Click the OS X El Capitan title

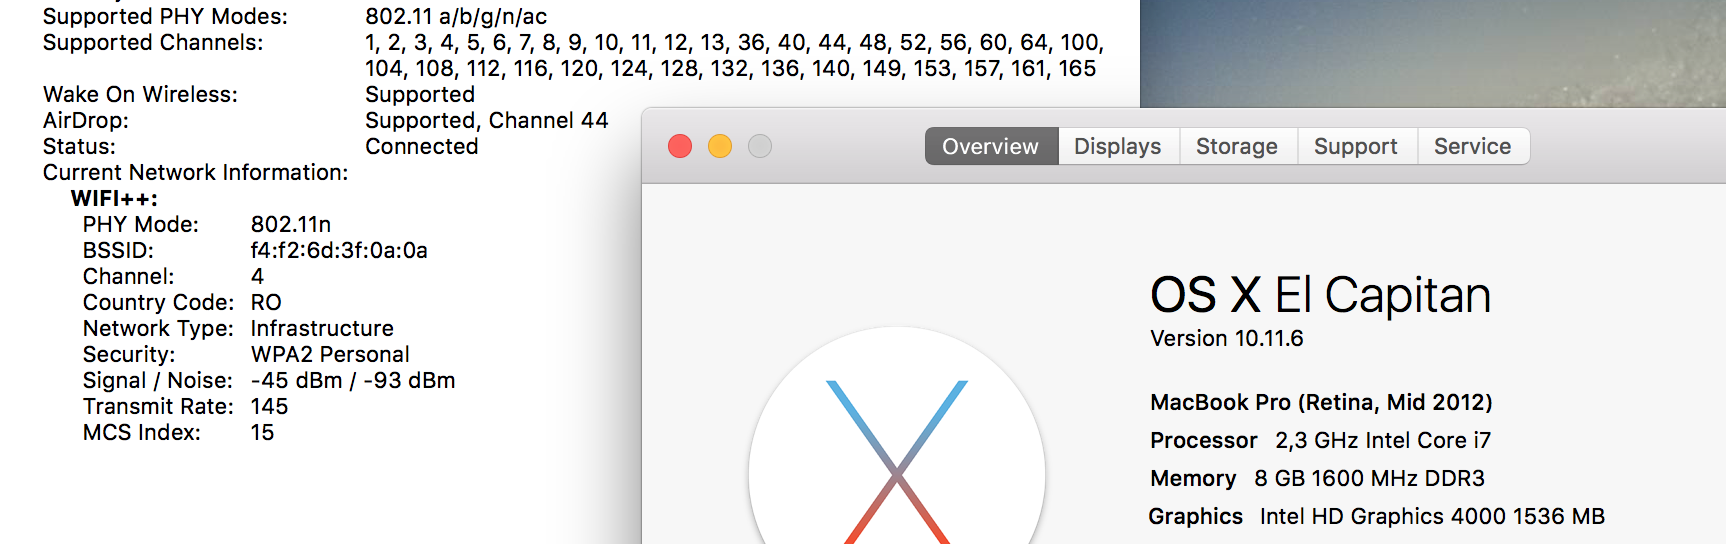(1320, 295)
